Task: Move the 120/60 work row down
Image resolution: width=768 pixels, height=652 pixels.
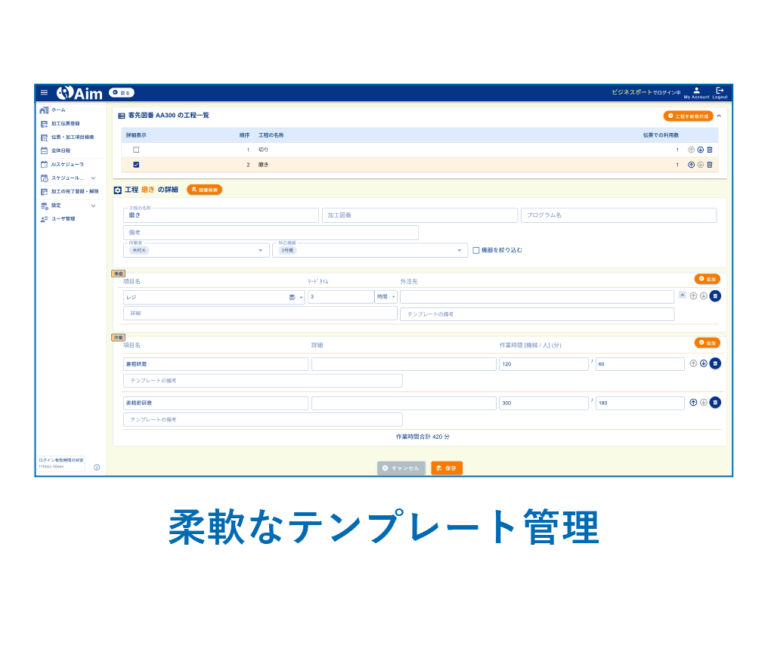Action: (703, 363)
